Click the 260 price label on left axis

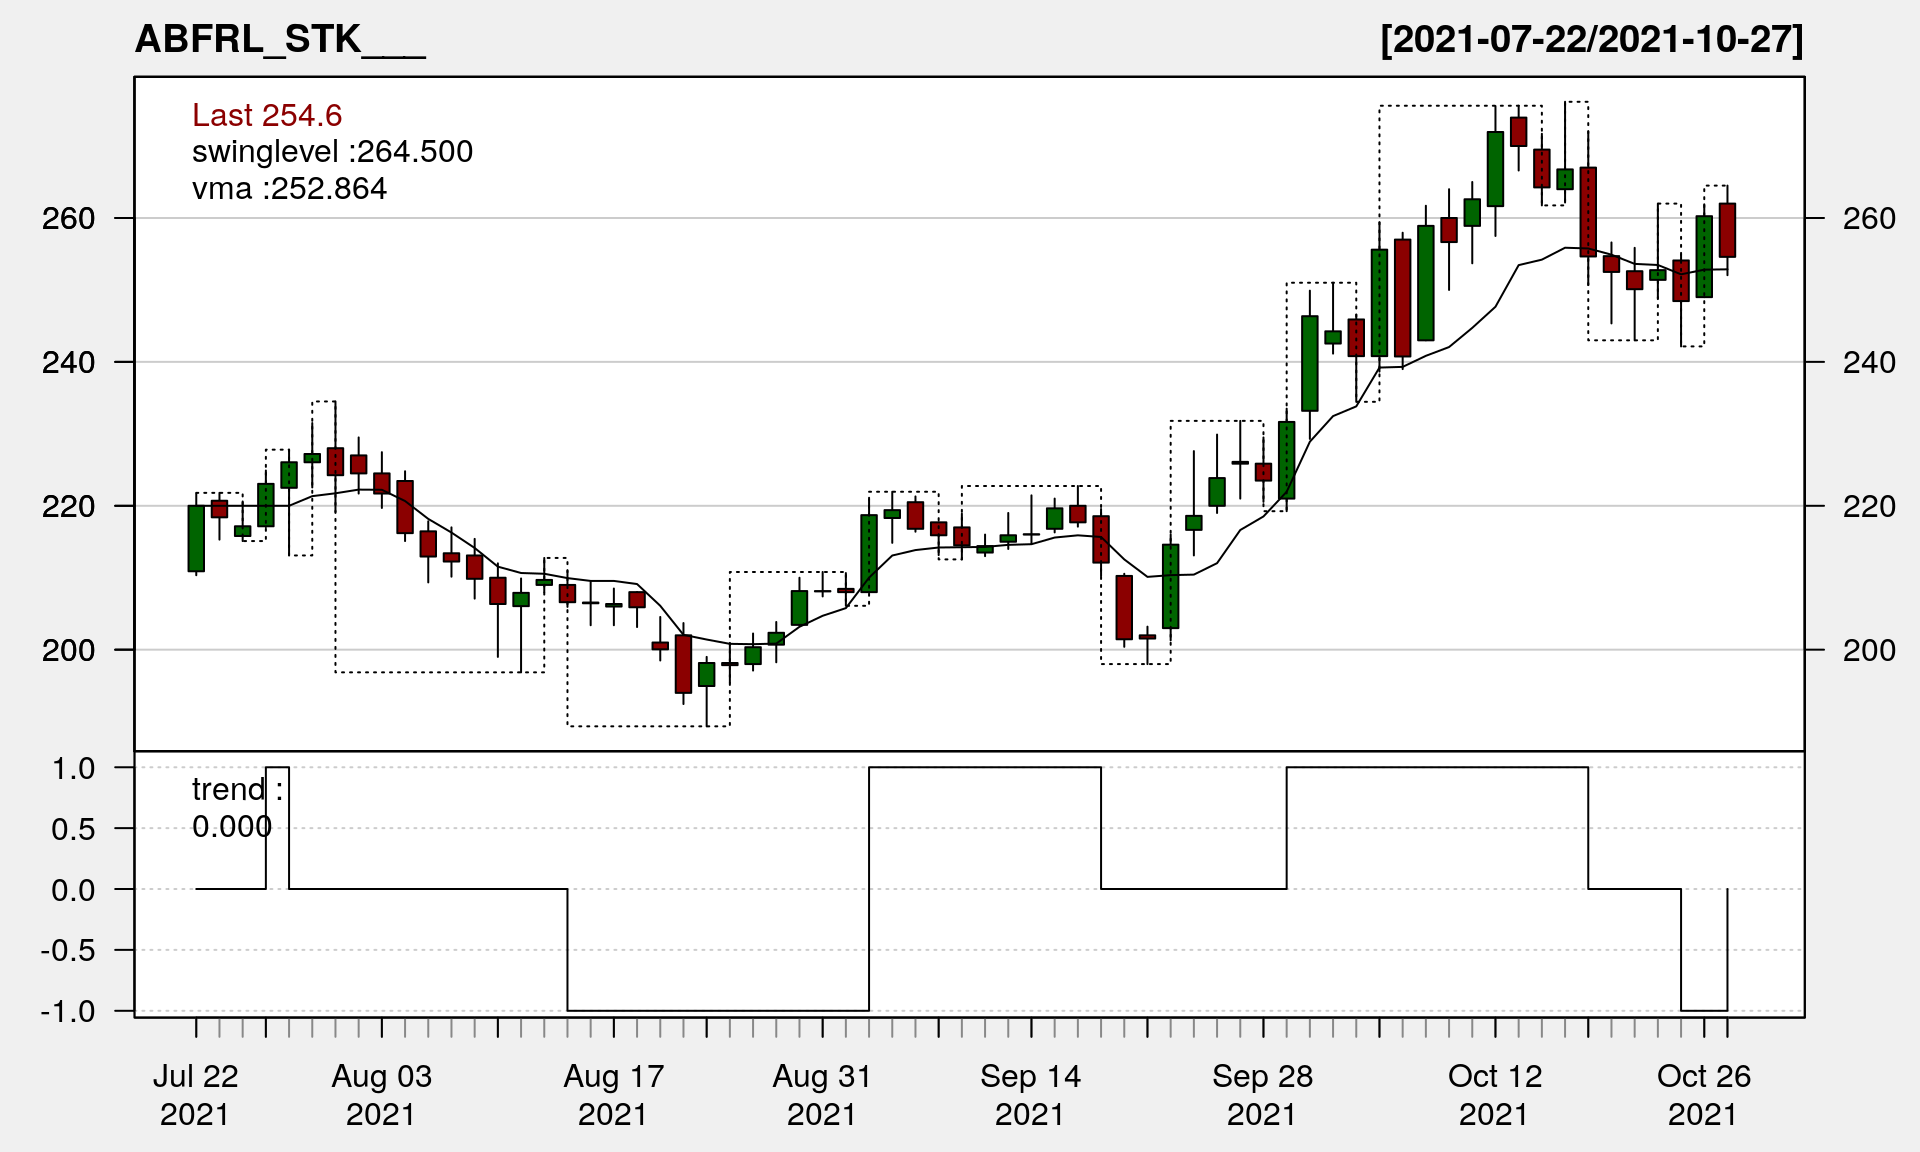point(68,218)
